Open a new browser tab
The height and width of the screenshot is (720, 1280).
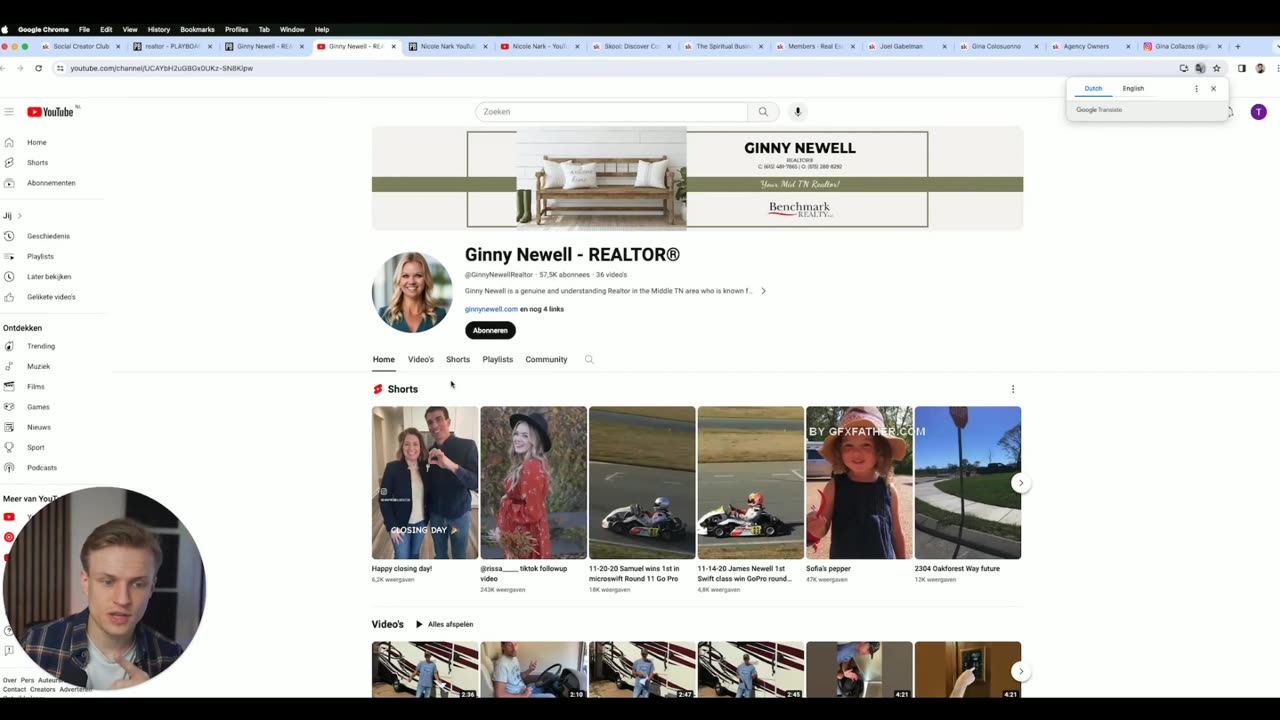coord(1237,46)
